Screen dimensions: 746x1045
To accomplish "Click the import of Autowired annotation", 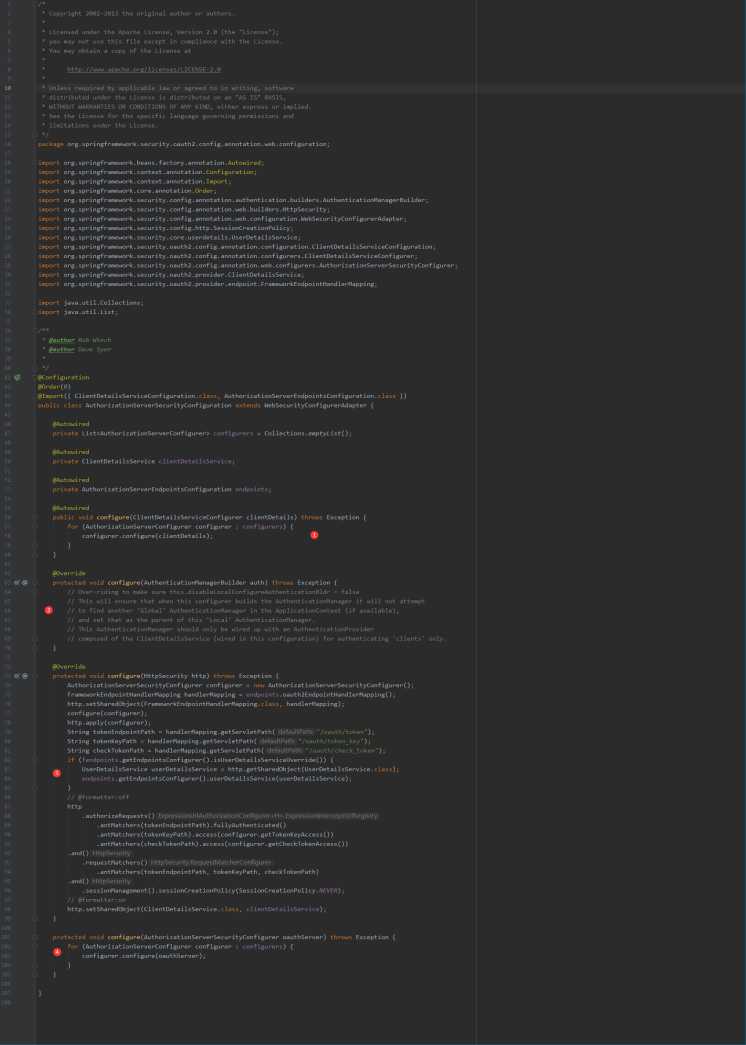I will coord(151,163).
